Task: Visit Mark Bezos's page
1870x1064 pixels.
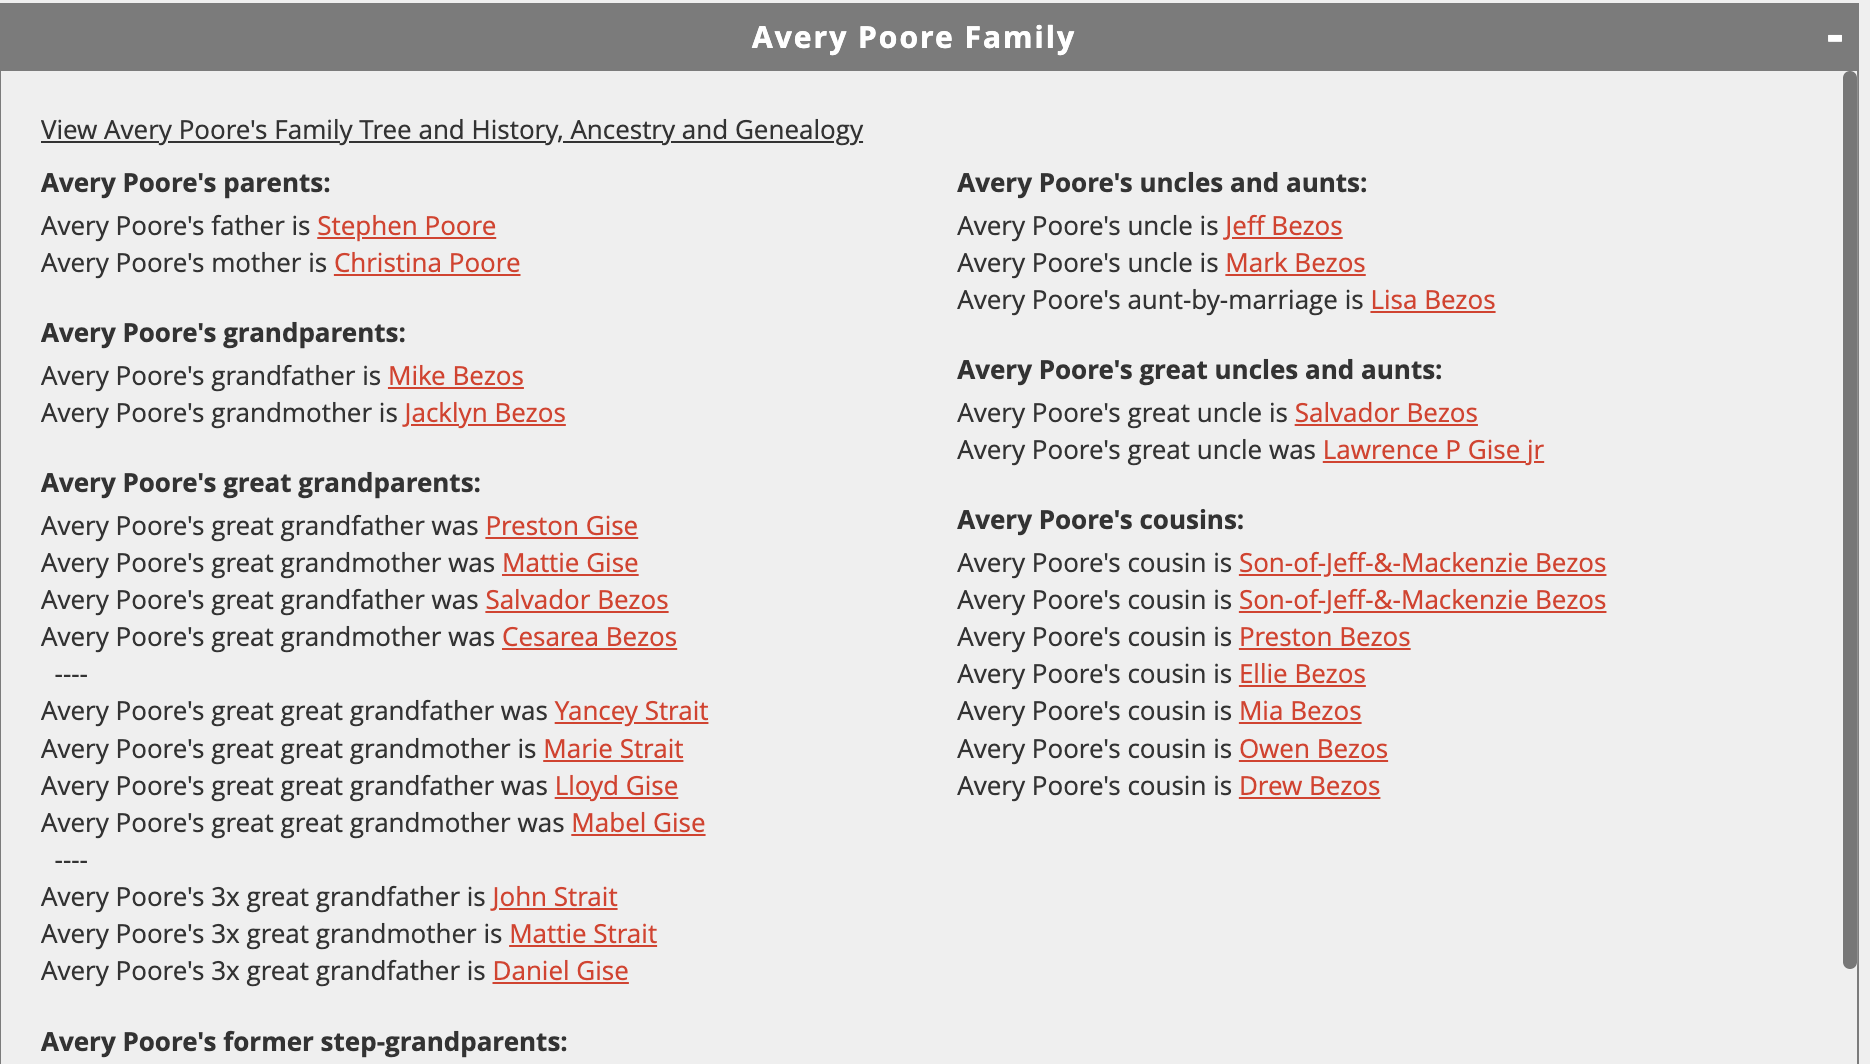Action: [x=1295, y=263]
